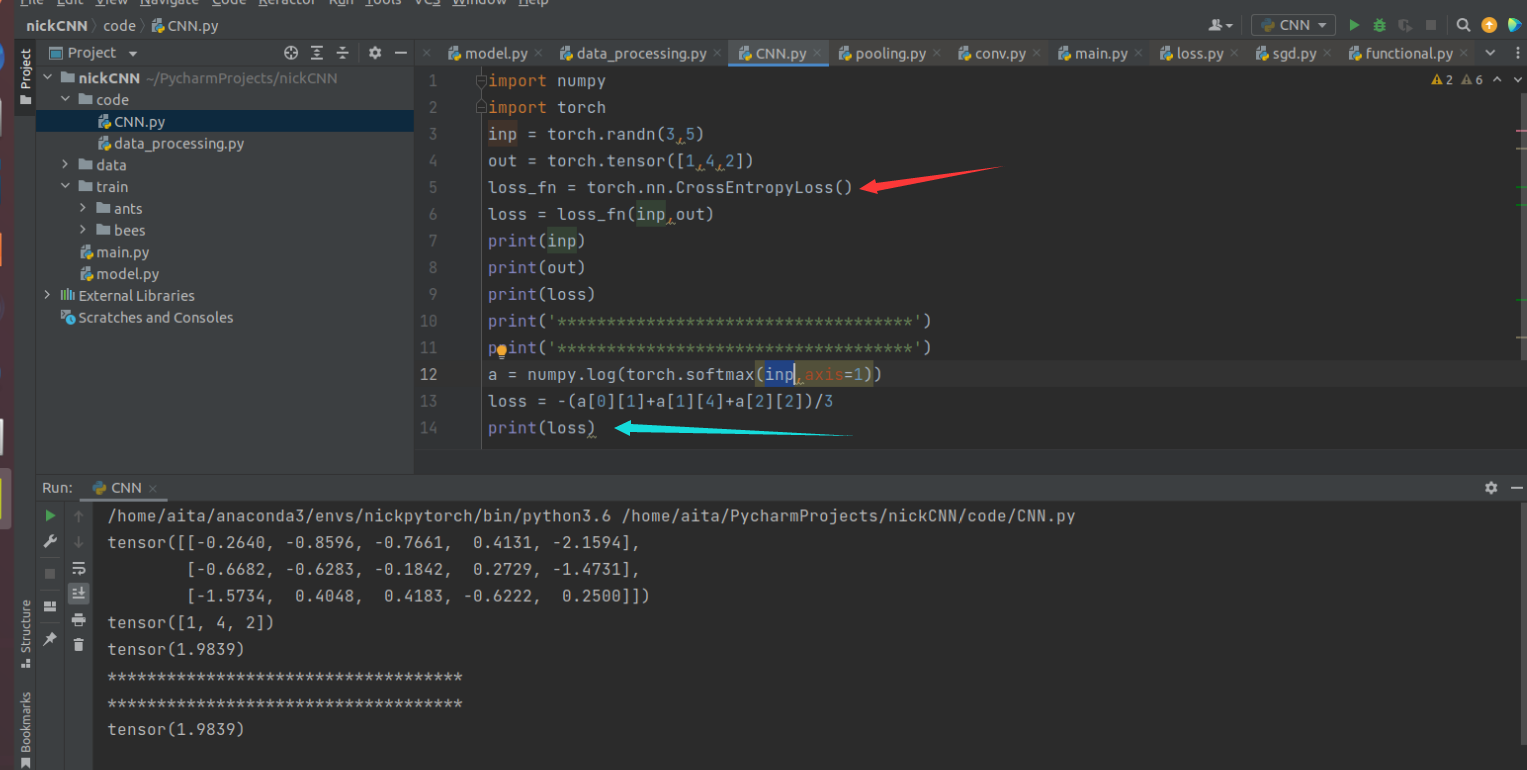Expand the bees folder

pos(83,230)
